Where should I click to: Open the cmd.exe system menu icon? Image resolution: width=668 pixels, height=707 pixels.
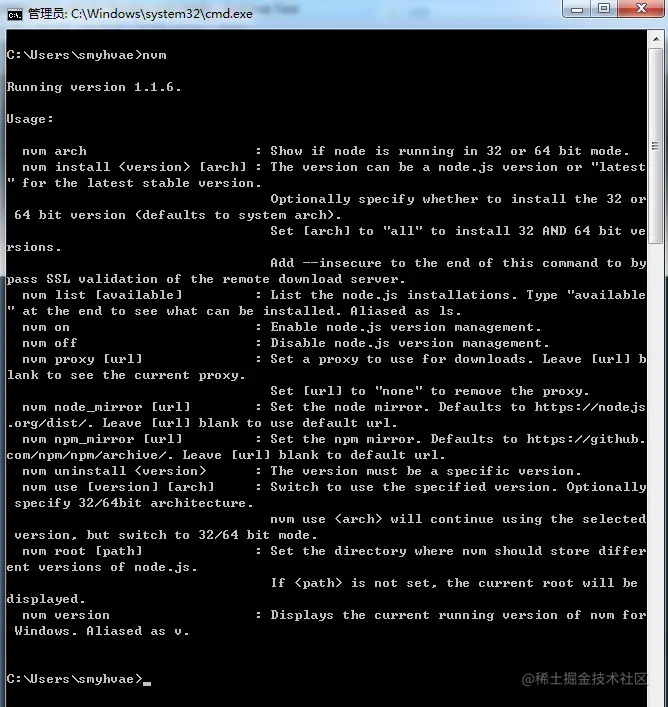tap(14, 14)
